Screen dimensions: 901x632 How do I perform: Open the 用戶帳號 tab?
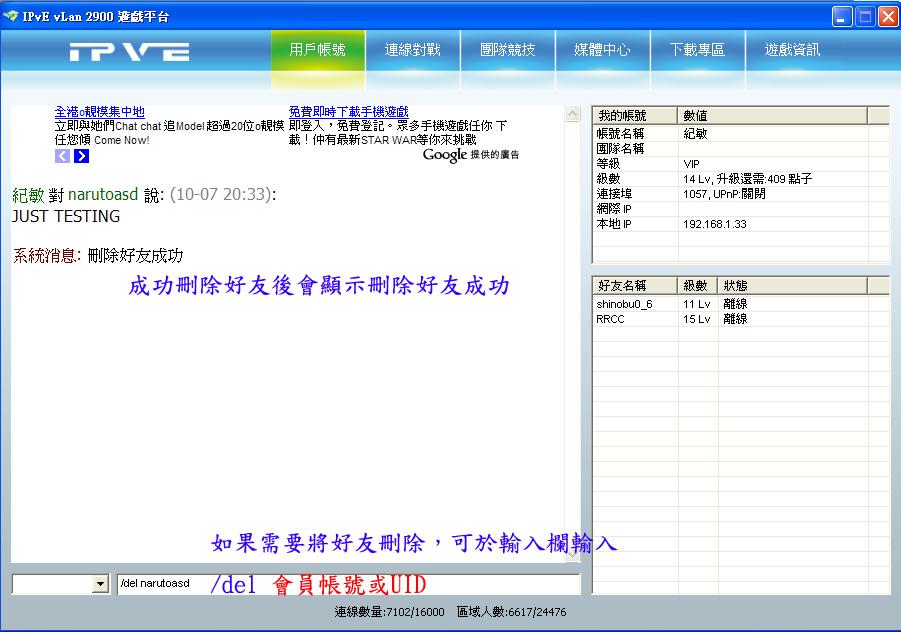[x=317, y=50]
